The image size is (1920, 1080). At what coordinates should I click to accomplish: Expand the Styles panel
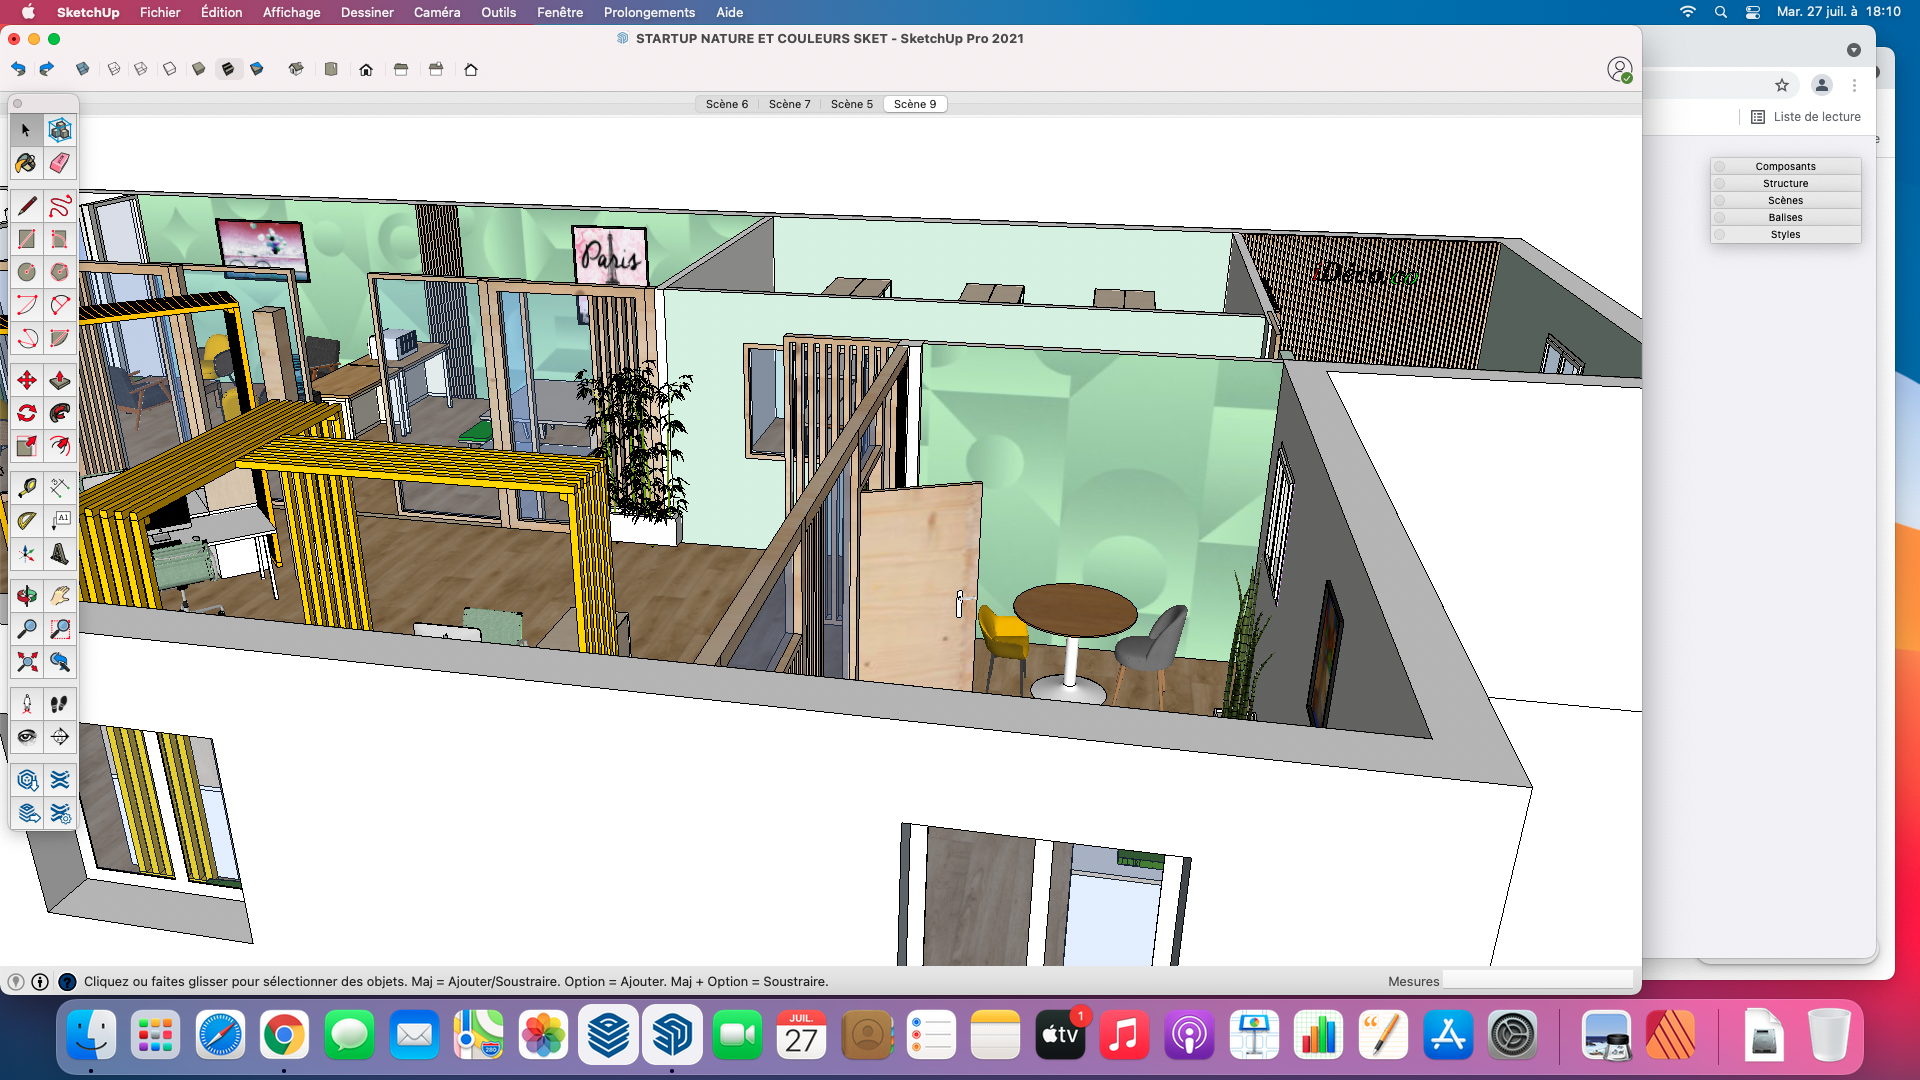click(1785, 234)
